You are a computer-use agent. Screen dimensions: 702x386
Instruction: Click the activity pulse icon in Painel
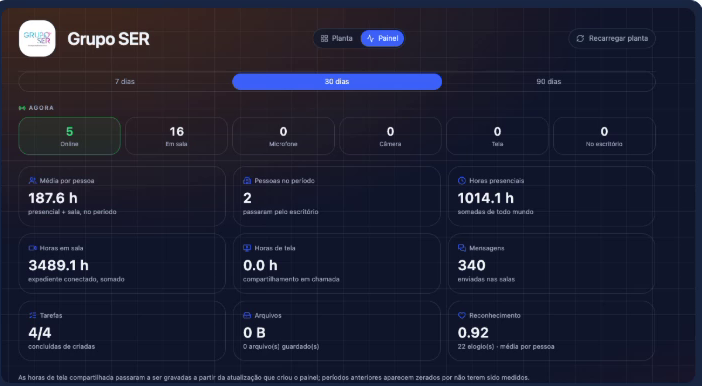coord(370,39)
